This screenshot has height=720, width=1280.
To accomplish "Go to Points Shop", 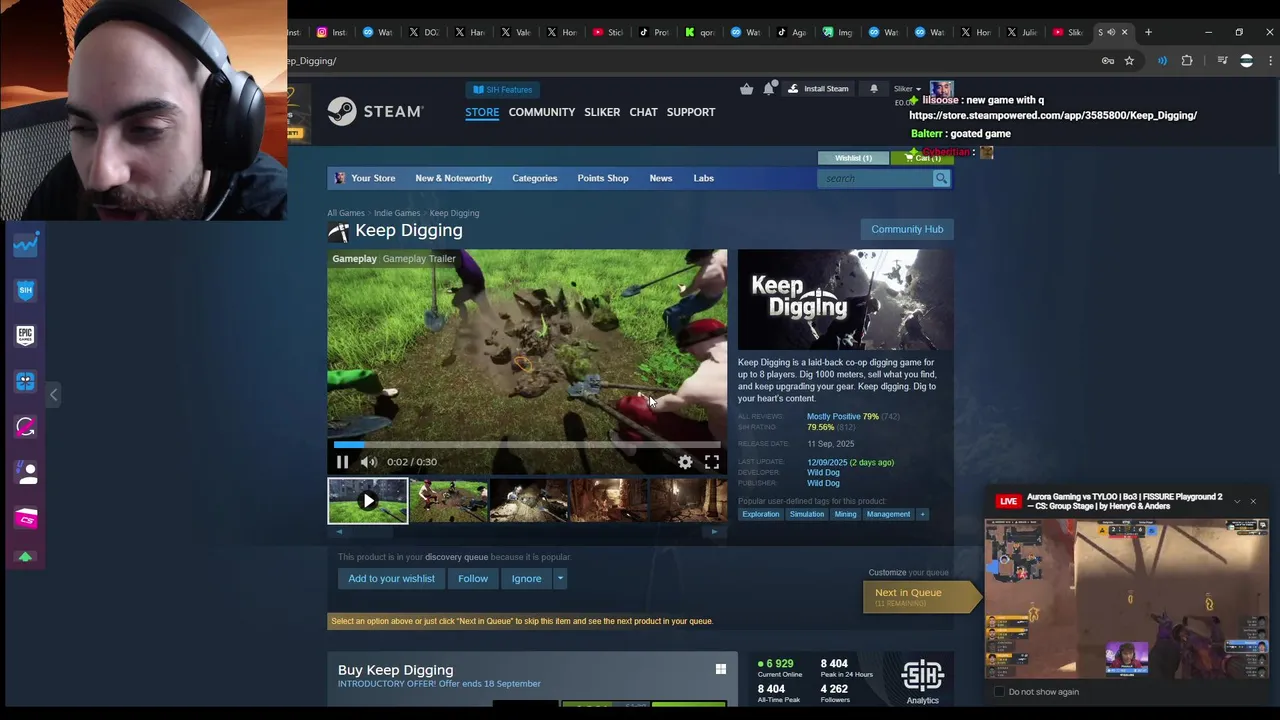I will tap(603, 178).
